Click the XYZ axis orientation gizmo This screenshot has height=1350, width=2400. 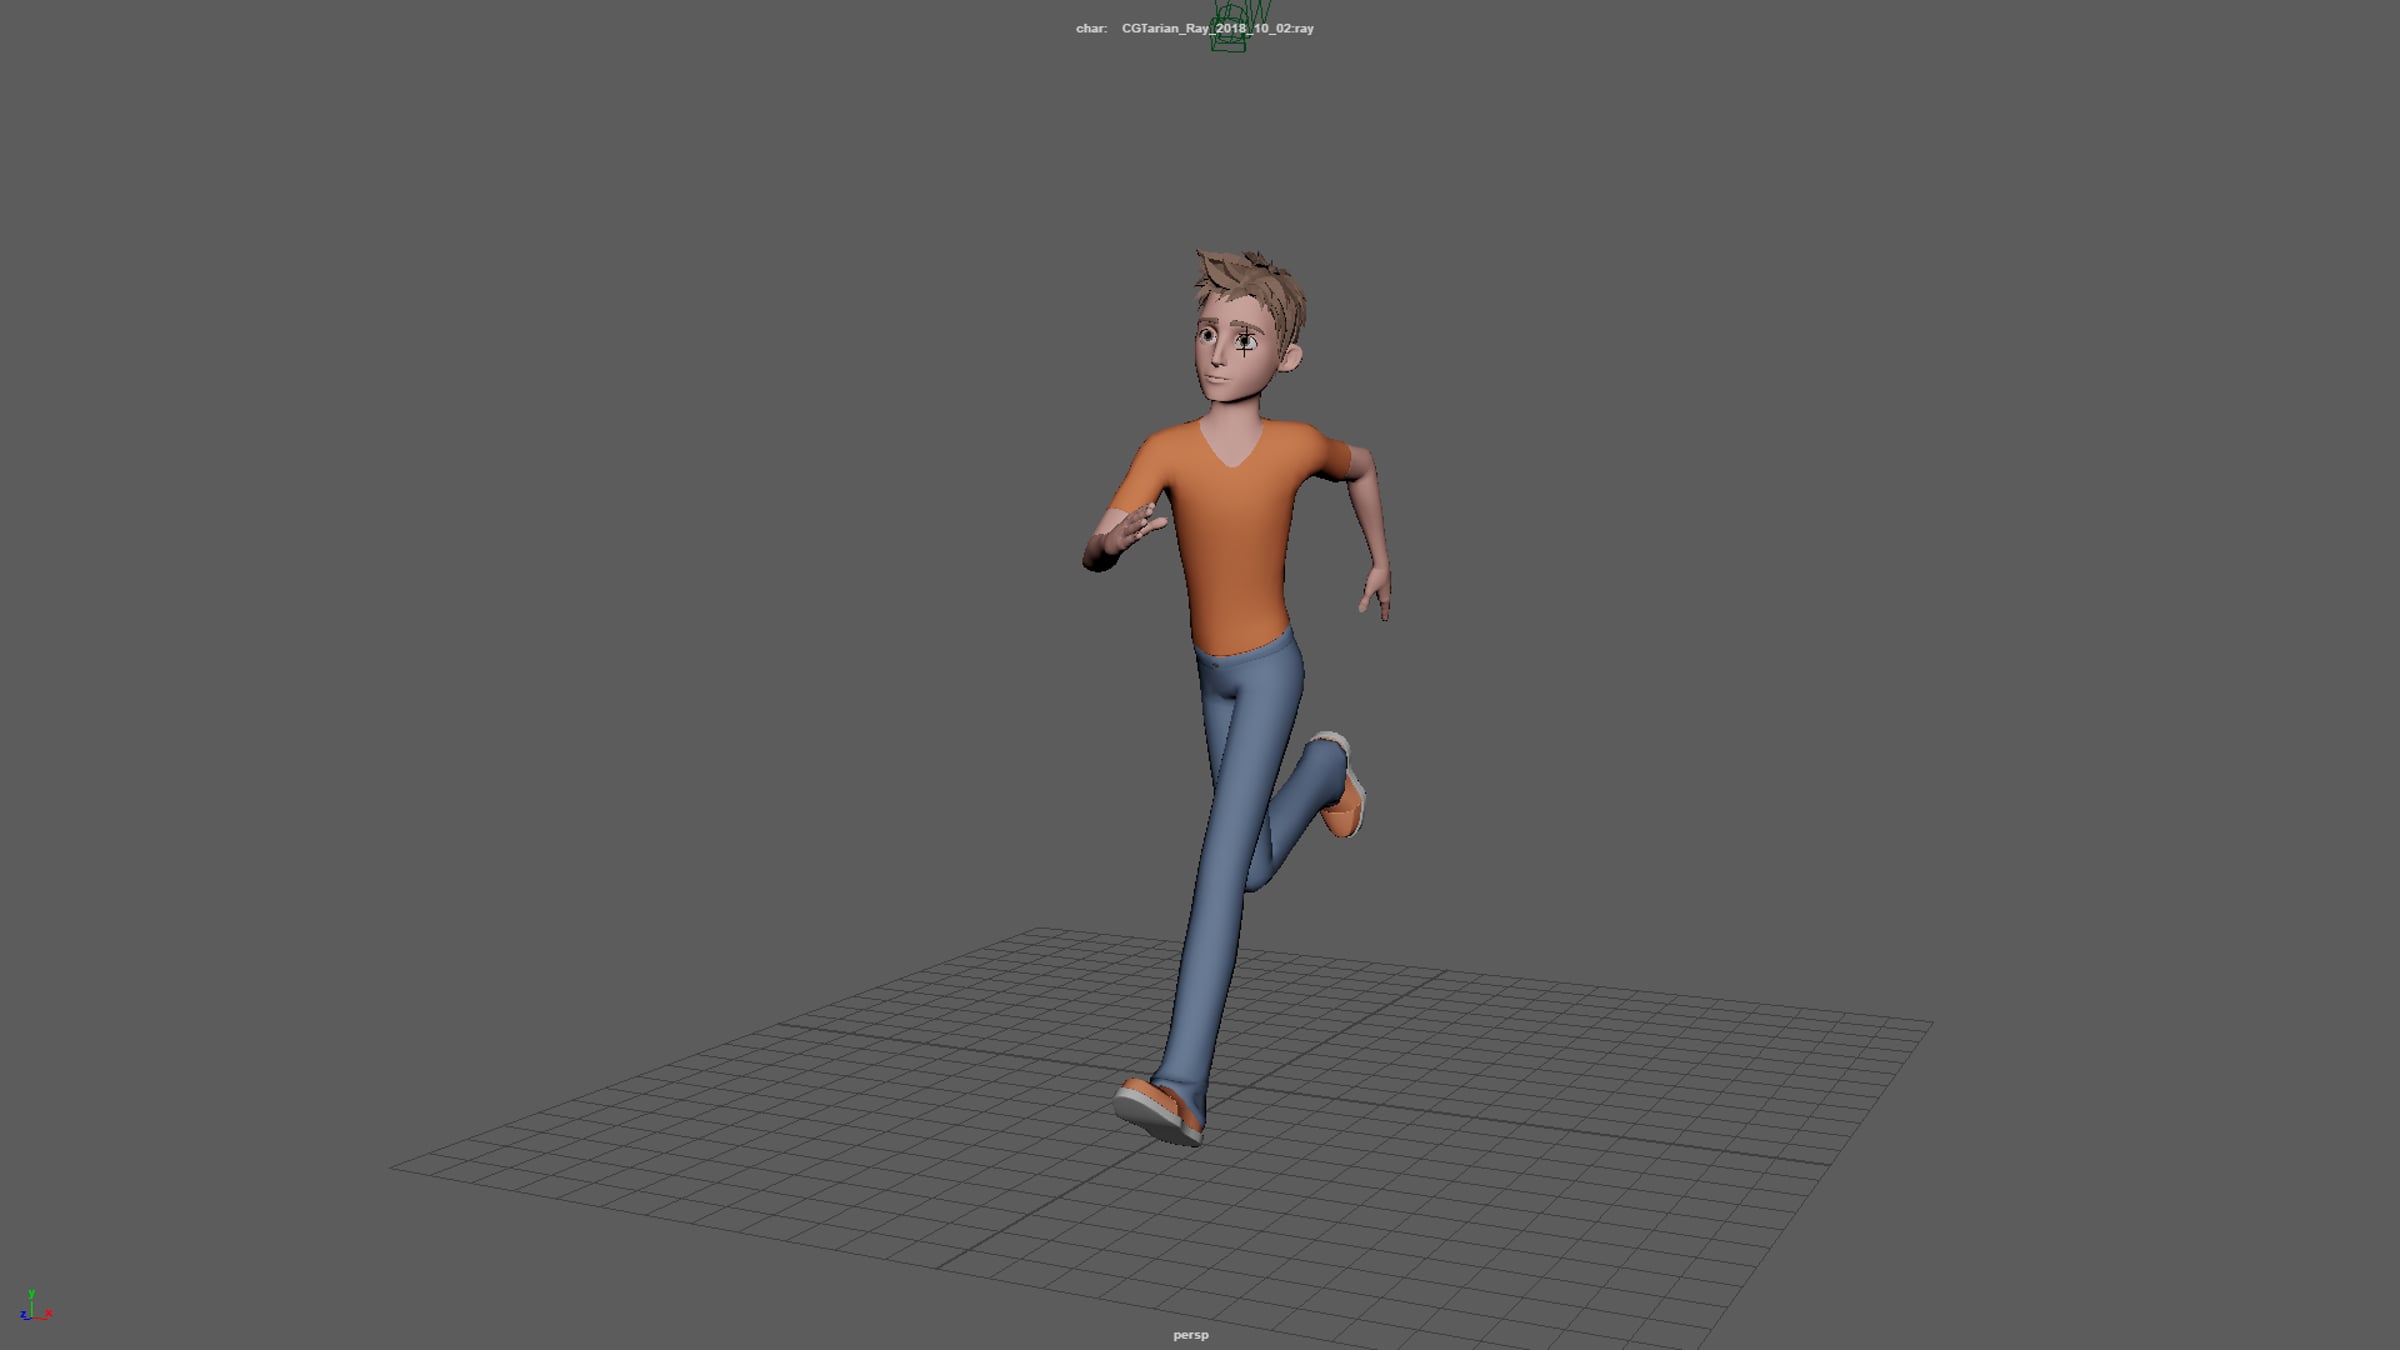(34, 1307)
